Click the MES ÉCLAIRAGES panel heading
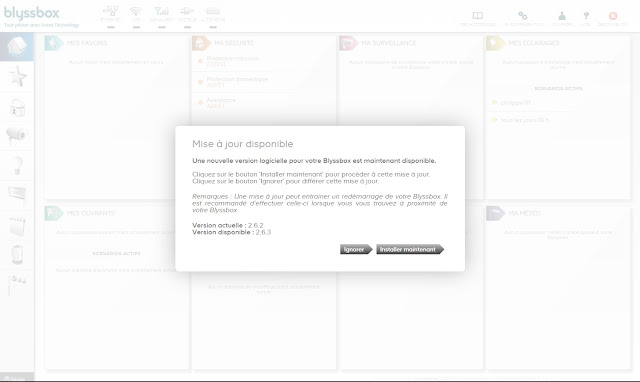Image resolution: width=640 pixels, height=382 pixels. [534, 43]
